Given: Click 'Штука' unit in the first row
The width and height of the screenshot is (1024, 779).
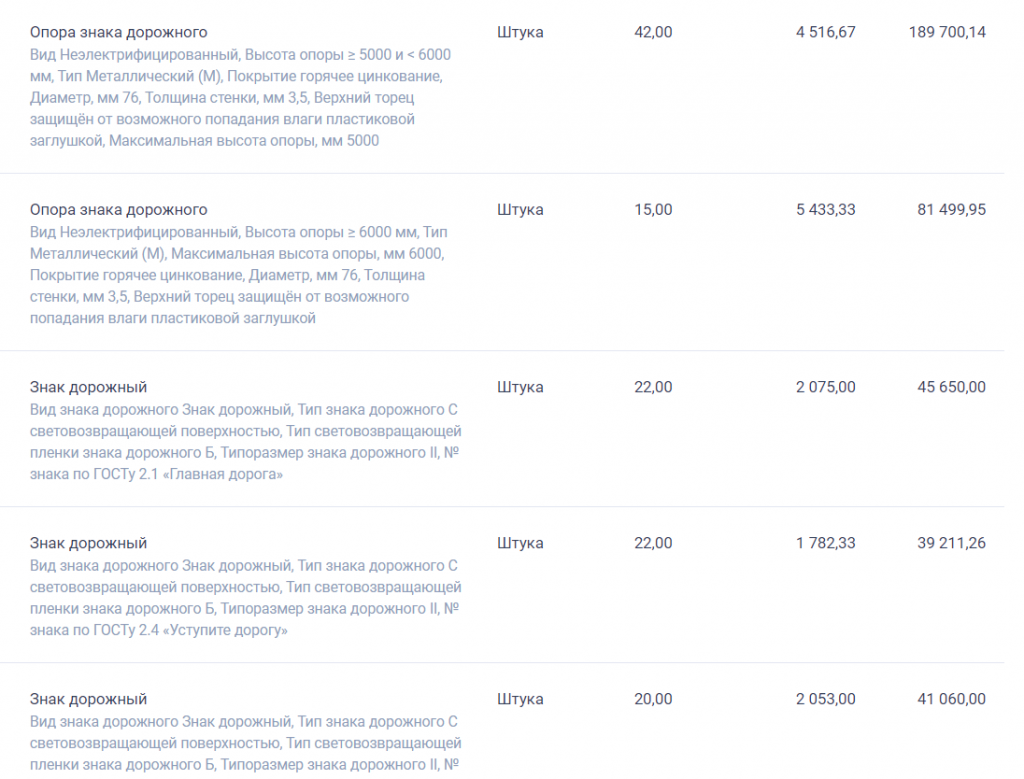Looking at the screenshot, I should tap(520, 32).
